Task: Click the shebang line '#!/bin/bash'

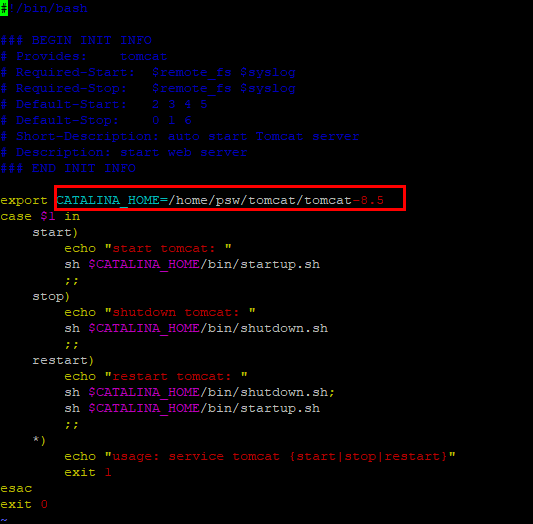Action: pos(44,8)
